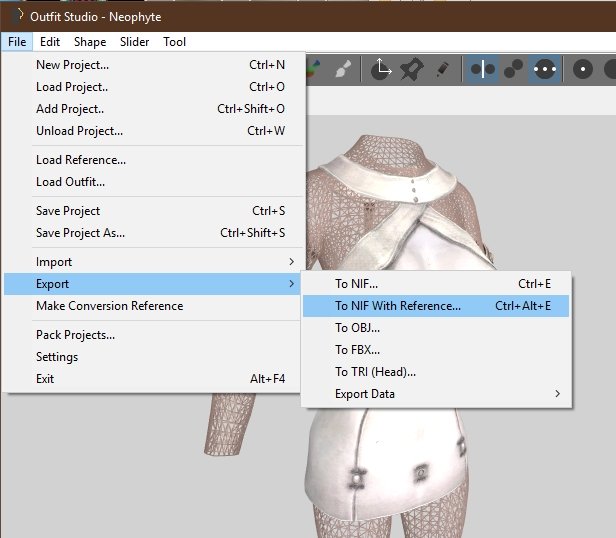Toggle X-mirror symmetry editing
Viewport: 616px width, 538px height.
[x=483, y=70]
